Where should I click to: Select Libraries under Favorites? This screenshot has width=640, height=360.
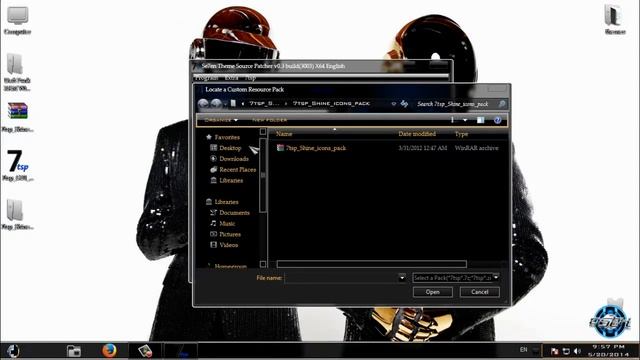227,180
